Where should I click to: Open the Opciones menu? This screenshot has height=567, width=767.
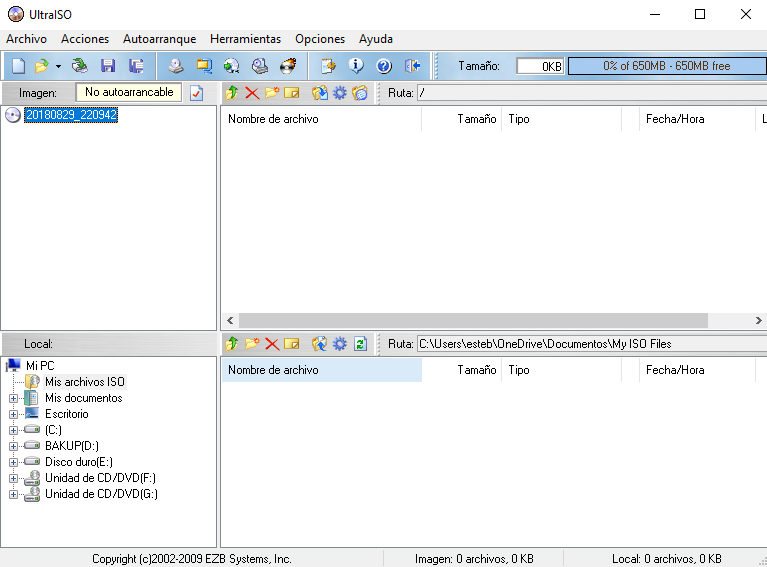point(320,39)
